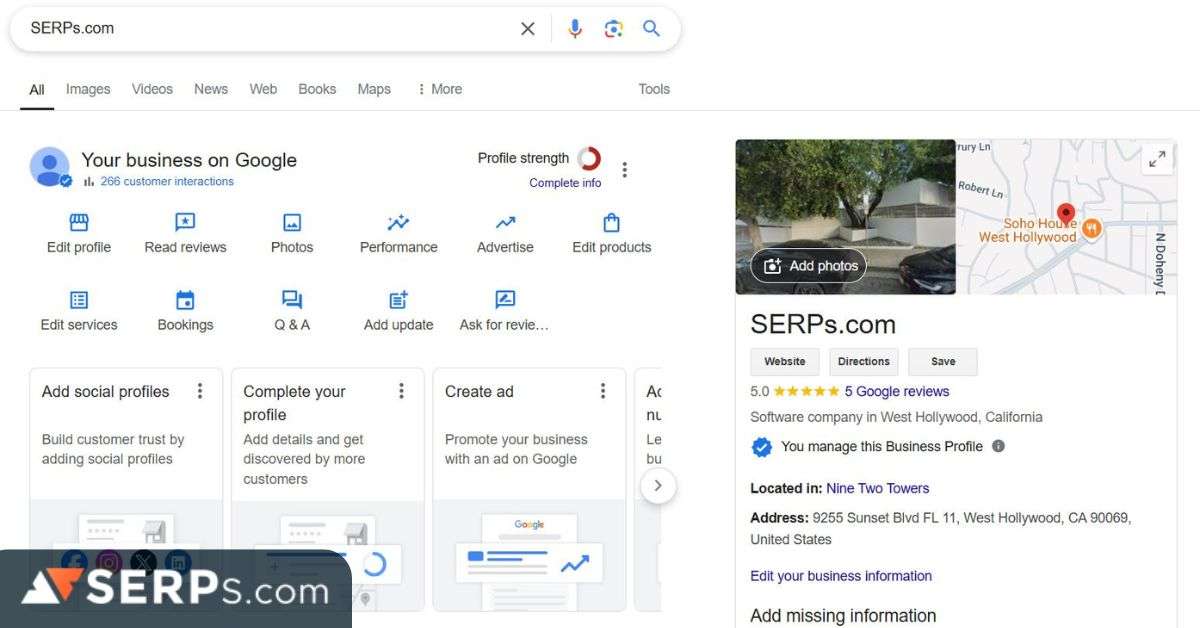Select the All results tab
This screenshot has width=1200, height=628.
[x=37, y=89]
